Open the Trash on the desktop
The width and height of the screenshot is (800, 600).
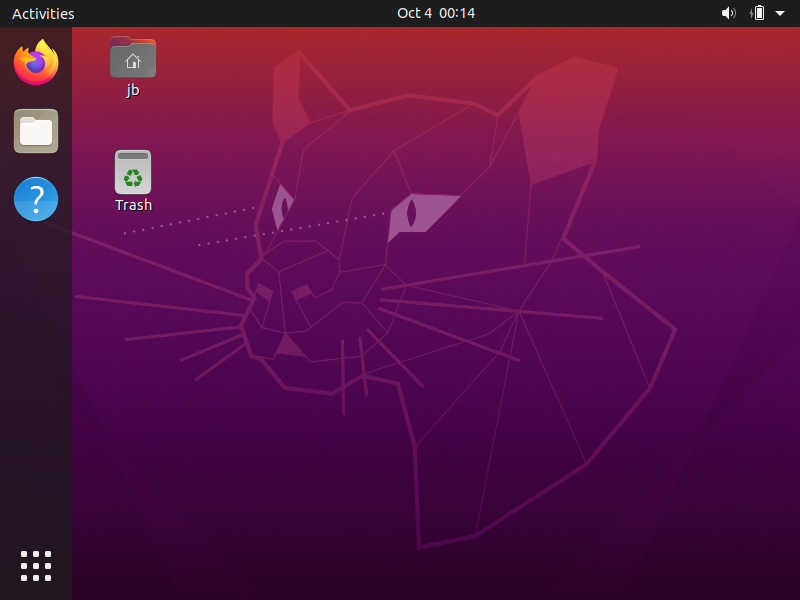[133, 172]
